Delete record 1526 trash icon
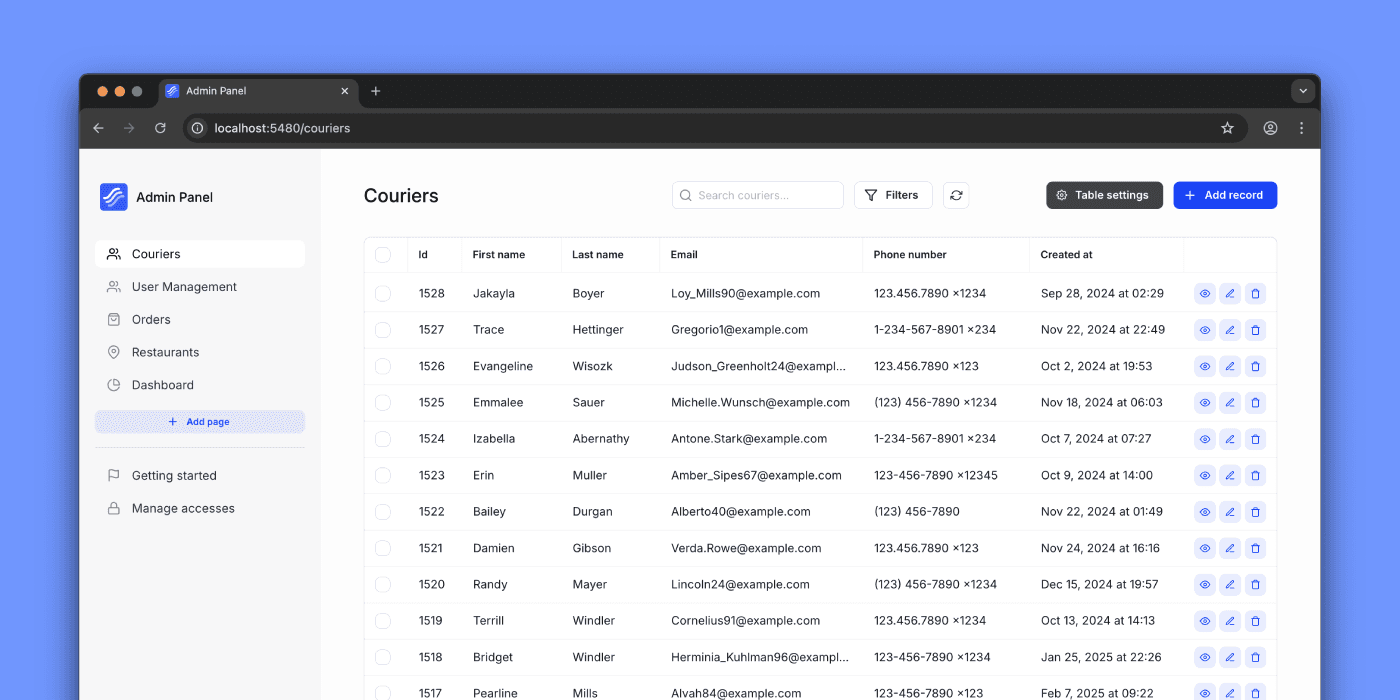The height and width of the screenshot is (700, 1400). [1255, 366]
